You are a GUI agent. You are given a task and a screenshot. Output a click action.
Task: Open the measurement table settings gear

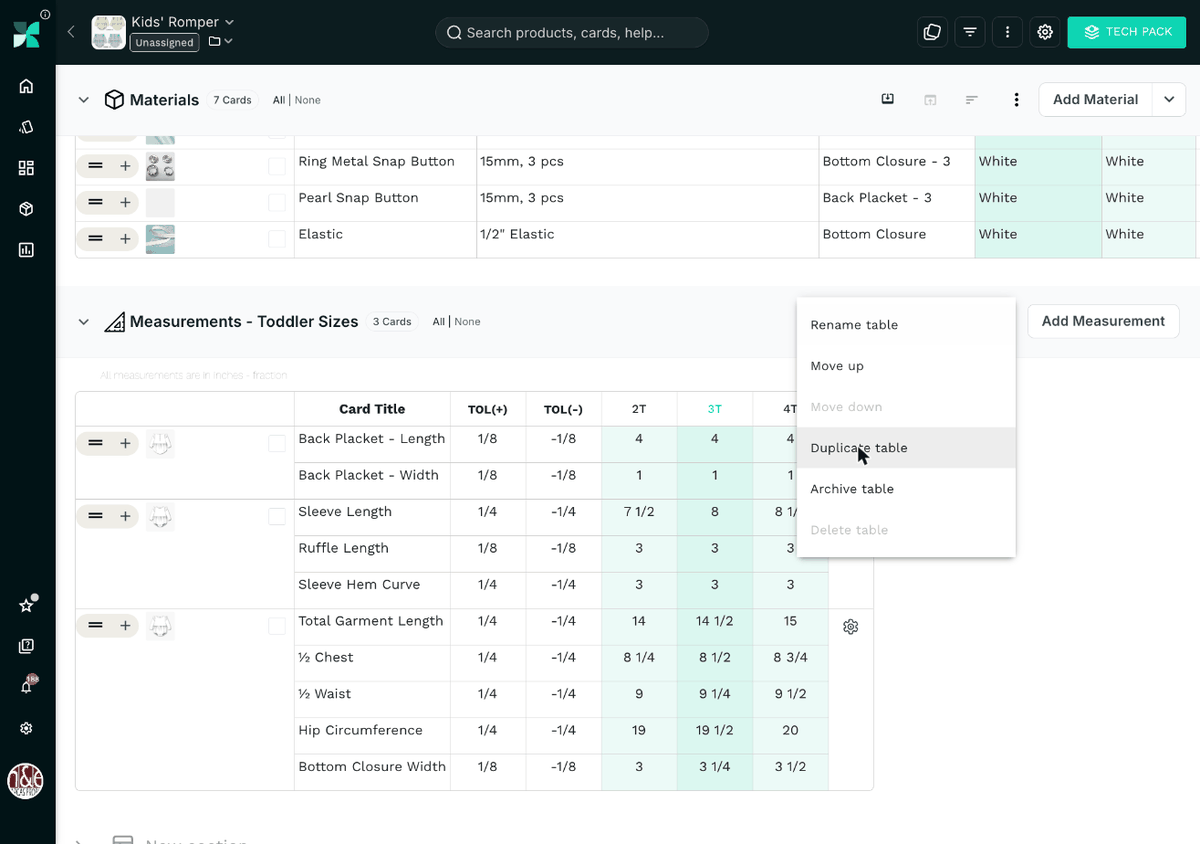[851, 627]
